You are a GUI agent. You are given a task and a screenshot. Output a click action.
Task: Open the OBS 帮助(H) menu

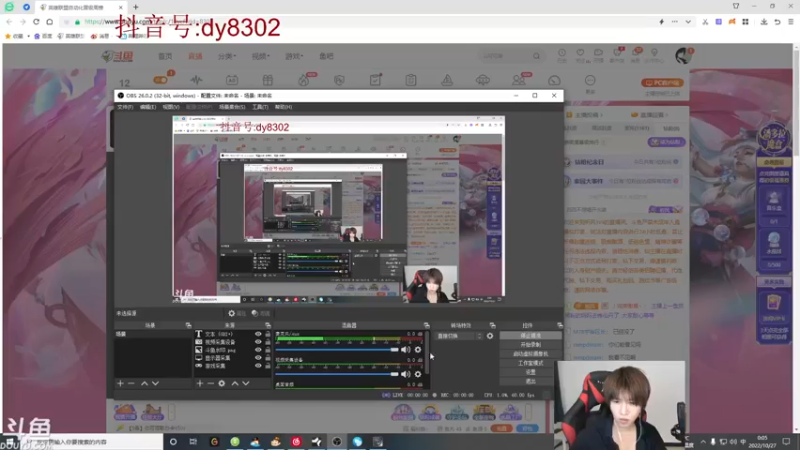(x=283, y=107)
